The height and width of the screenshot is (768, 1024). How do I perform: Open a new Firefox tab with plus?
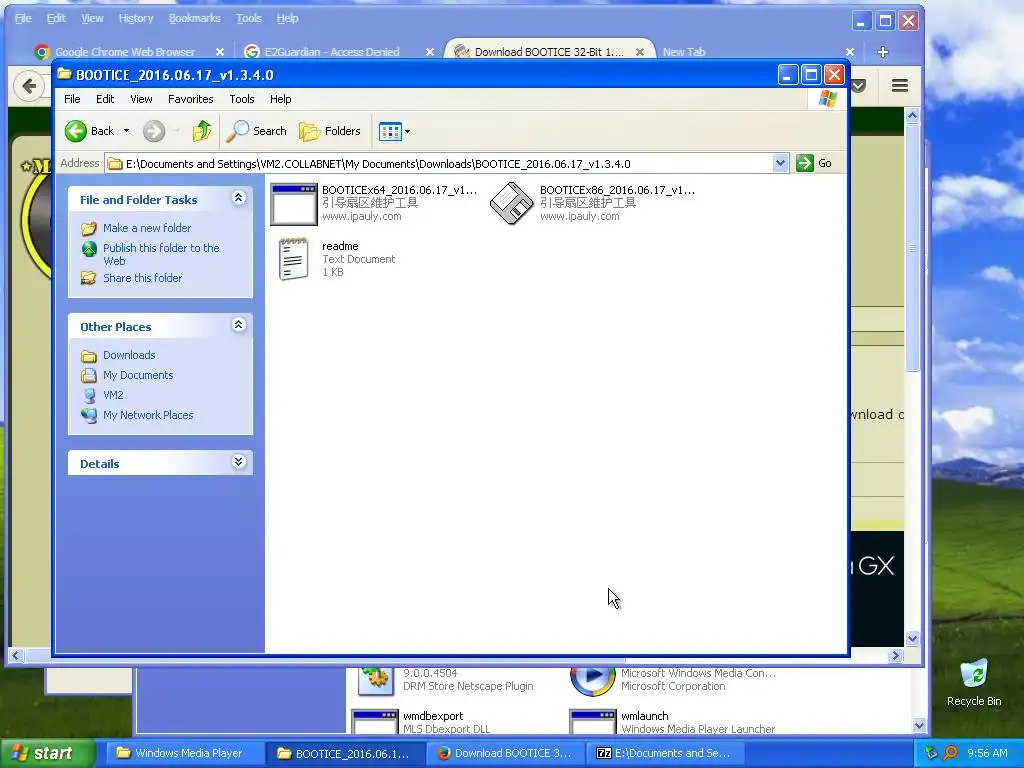tap(883, 52)
